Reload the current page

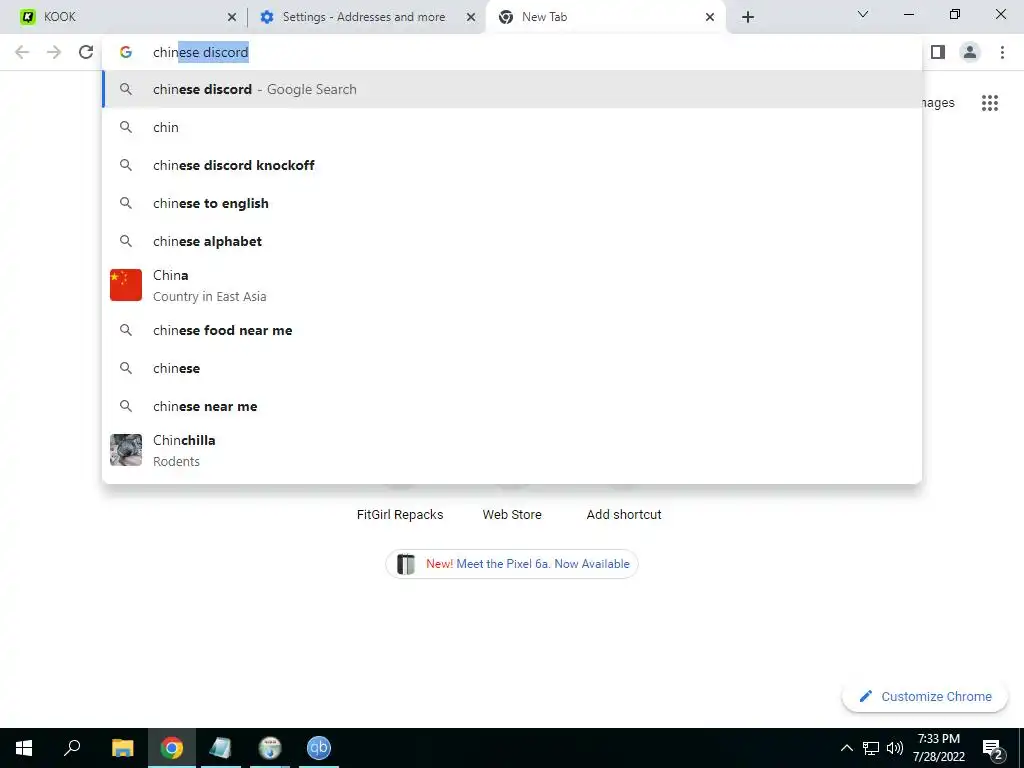click(x=86, y=52)
